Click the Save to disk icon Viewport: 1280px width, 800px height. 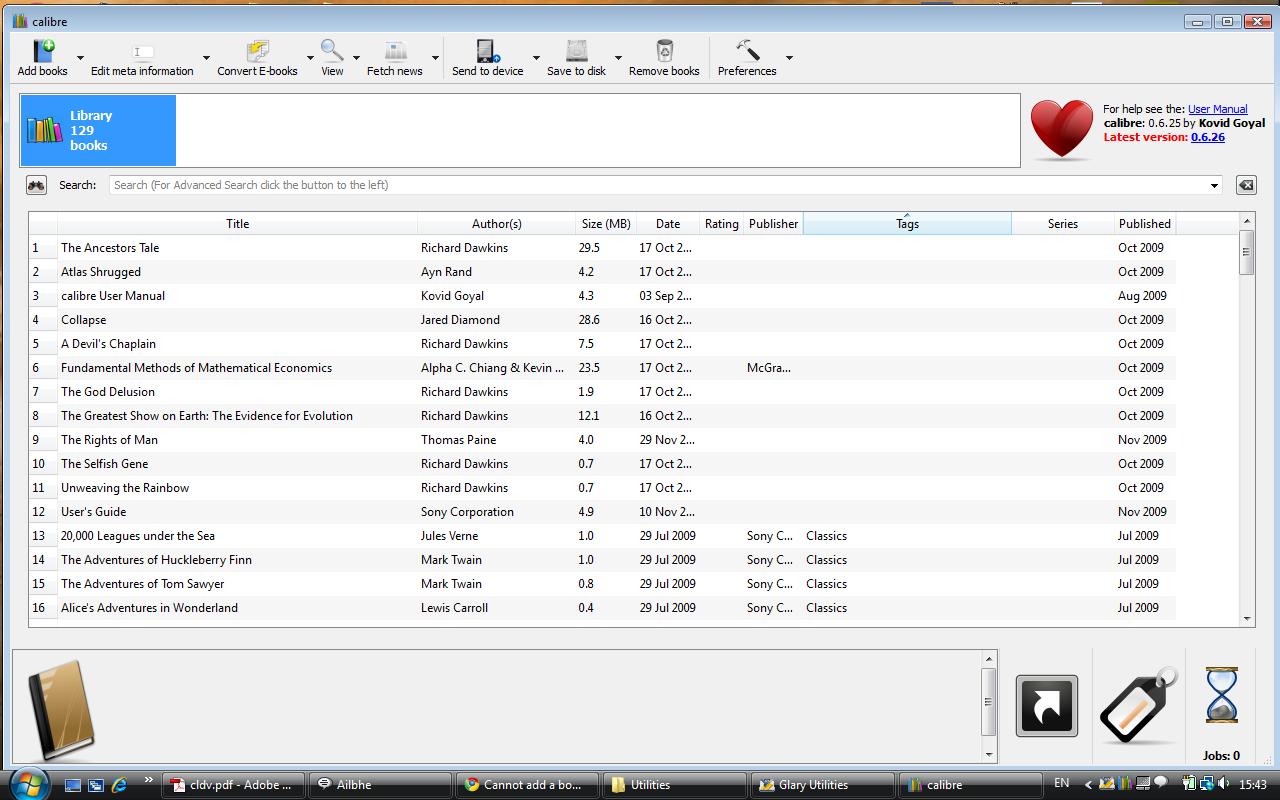coord(576,51)
